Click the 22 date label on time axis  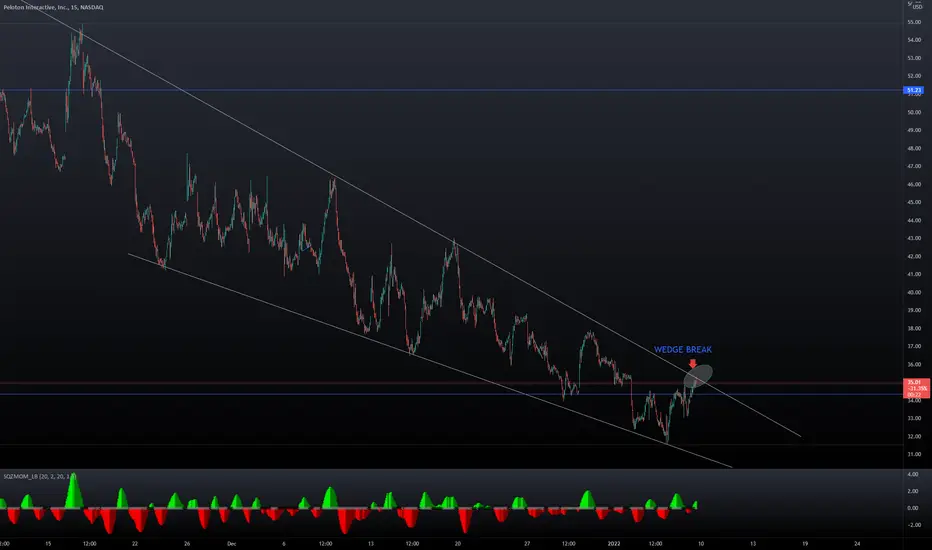pos(135,543)
